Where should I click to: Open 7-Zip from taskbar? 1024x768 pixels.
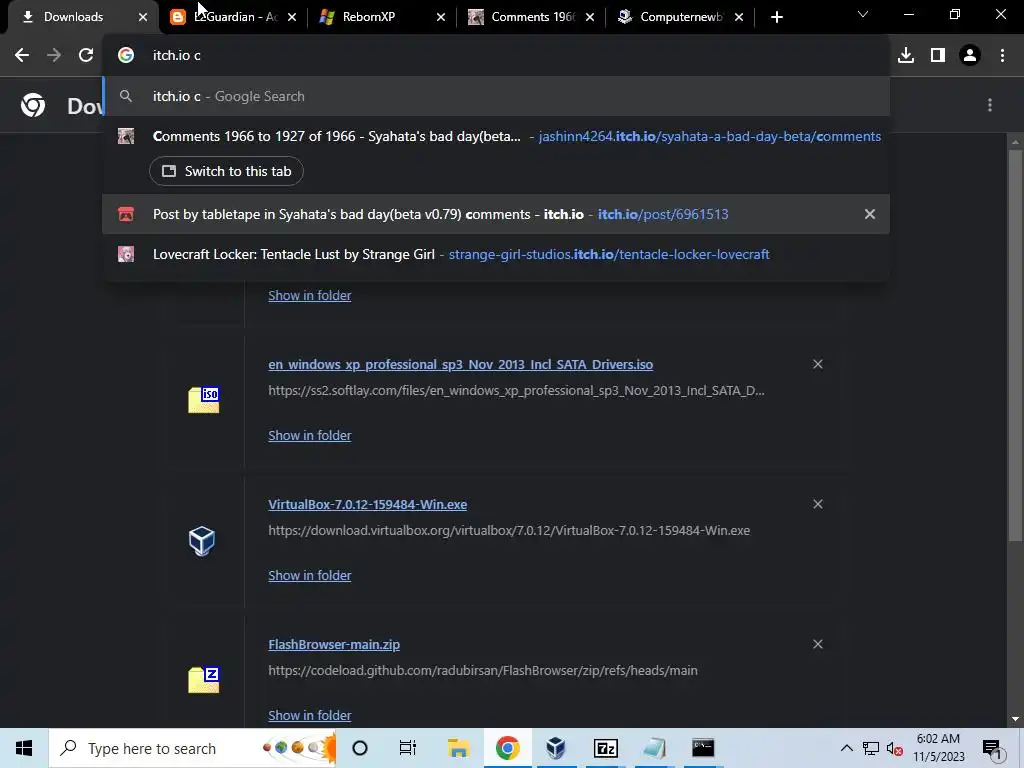tap(605, 748)
